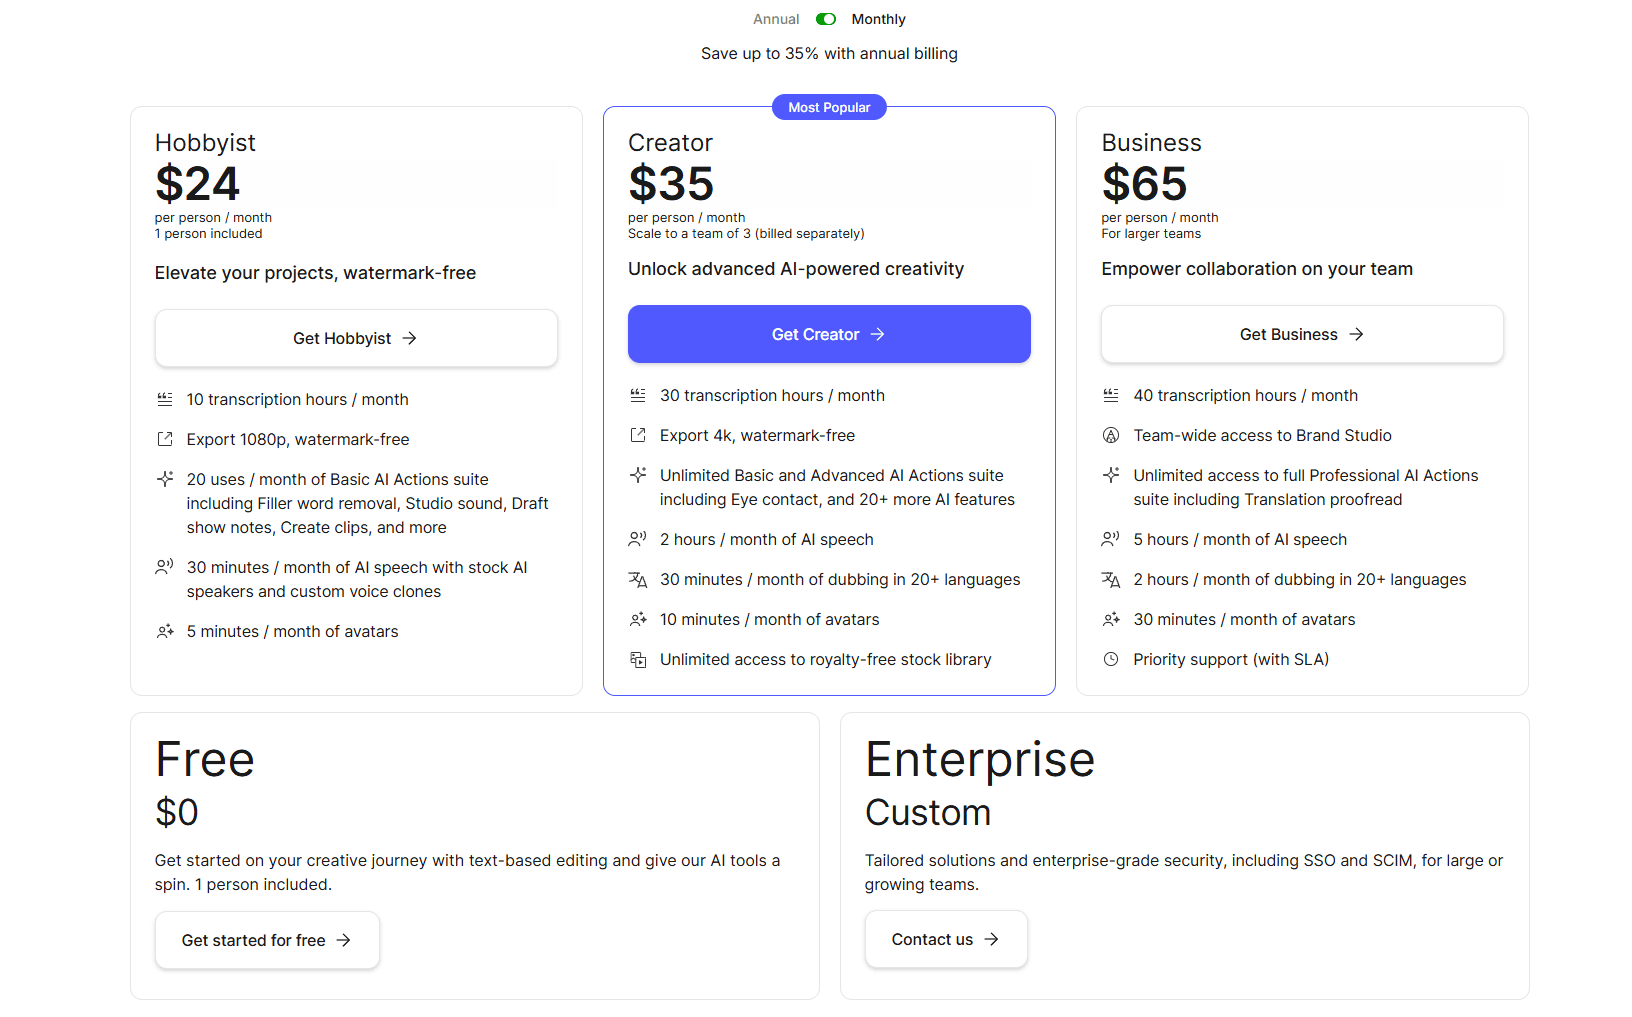
Task: Click the Brand Studio icon in Business
Action: tap(1110, 435)
